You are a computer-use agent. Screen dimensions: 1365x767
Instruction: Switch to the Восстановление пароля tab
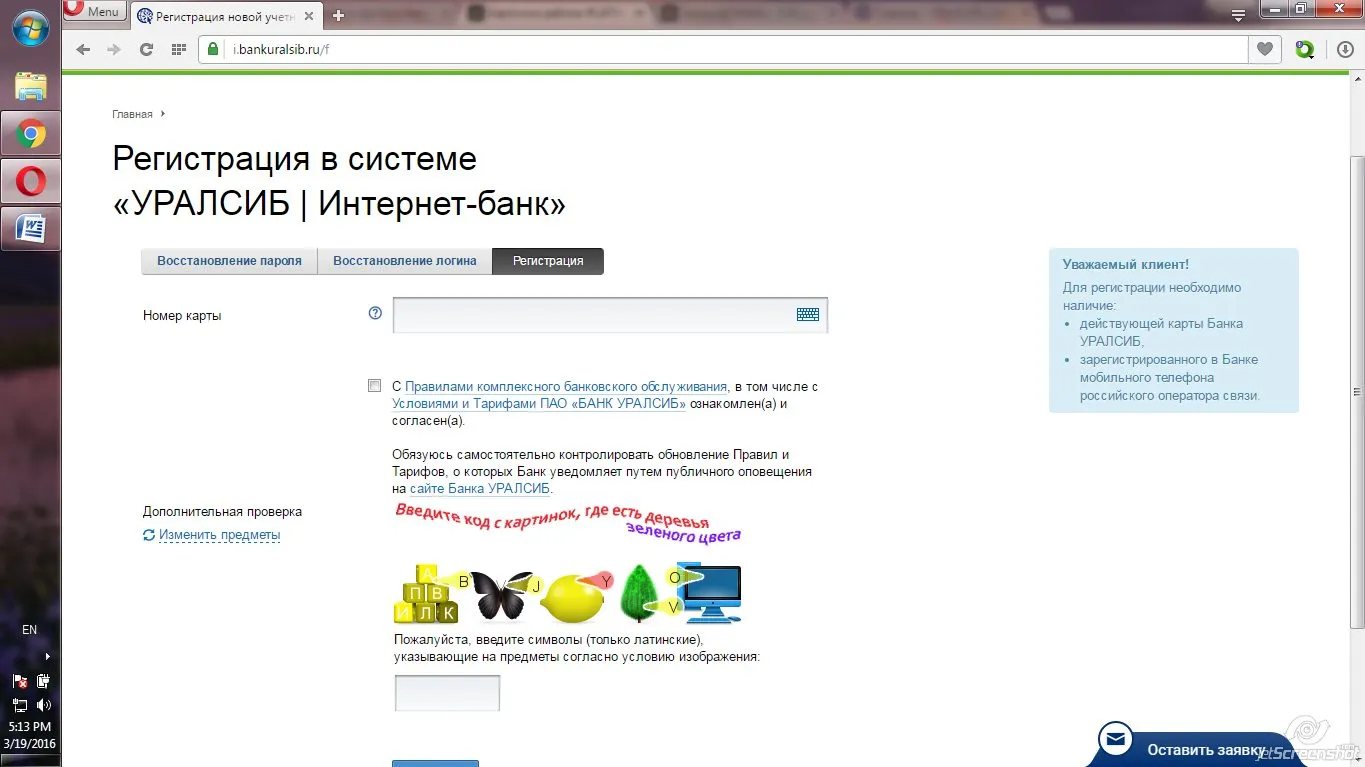coord(229,261)
